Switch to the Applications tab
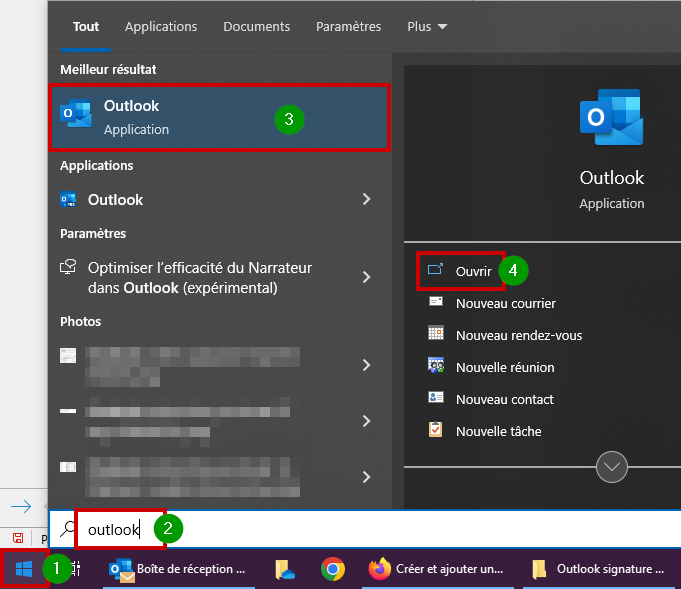The width and height of the screenshot is (681, 589). click(161, 26)
